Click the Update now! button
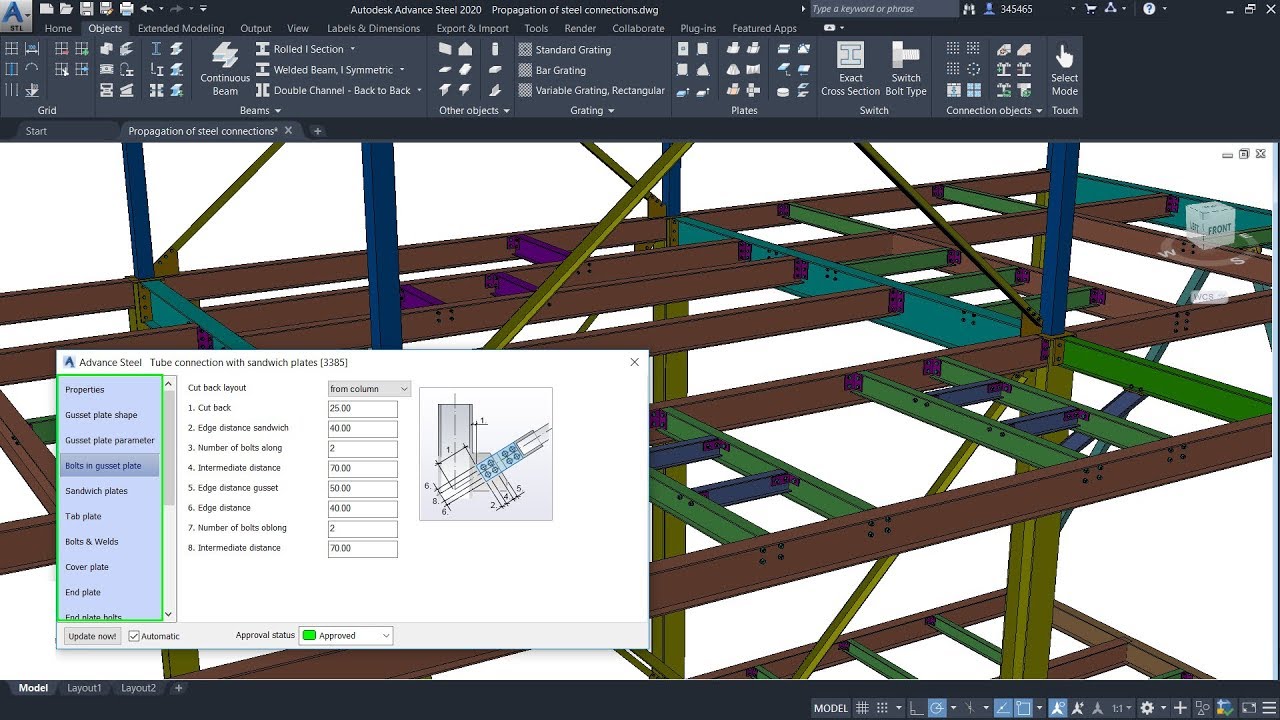The image size is (1280, 720). tap(91, 635)
